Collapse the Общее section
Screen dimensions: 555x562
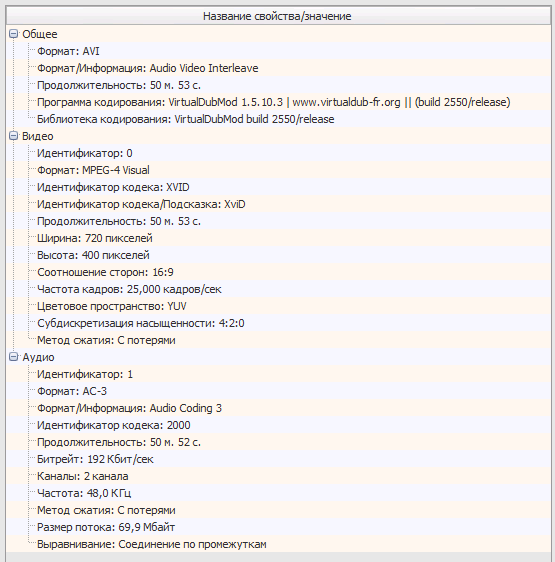pos(13,34)
